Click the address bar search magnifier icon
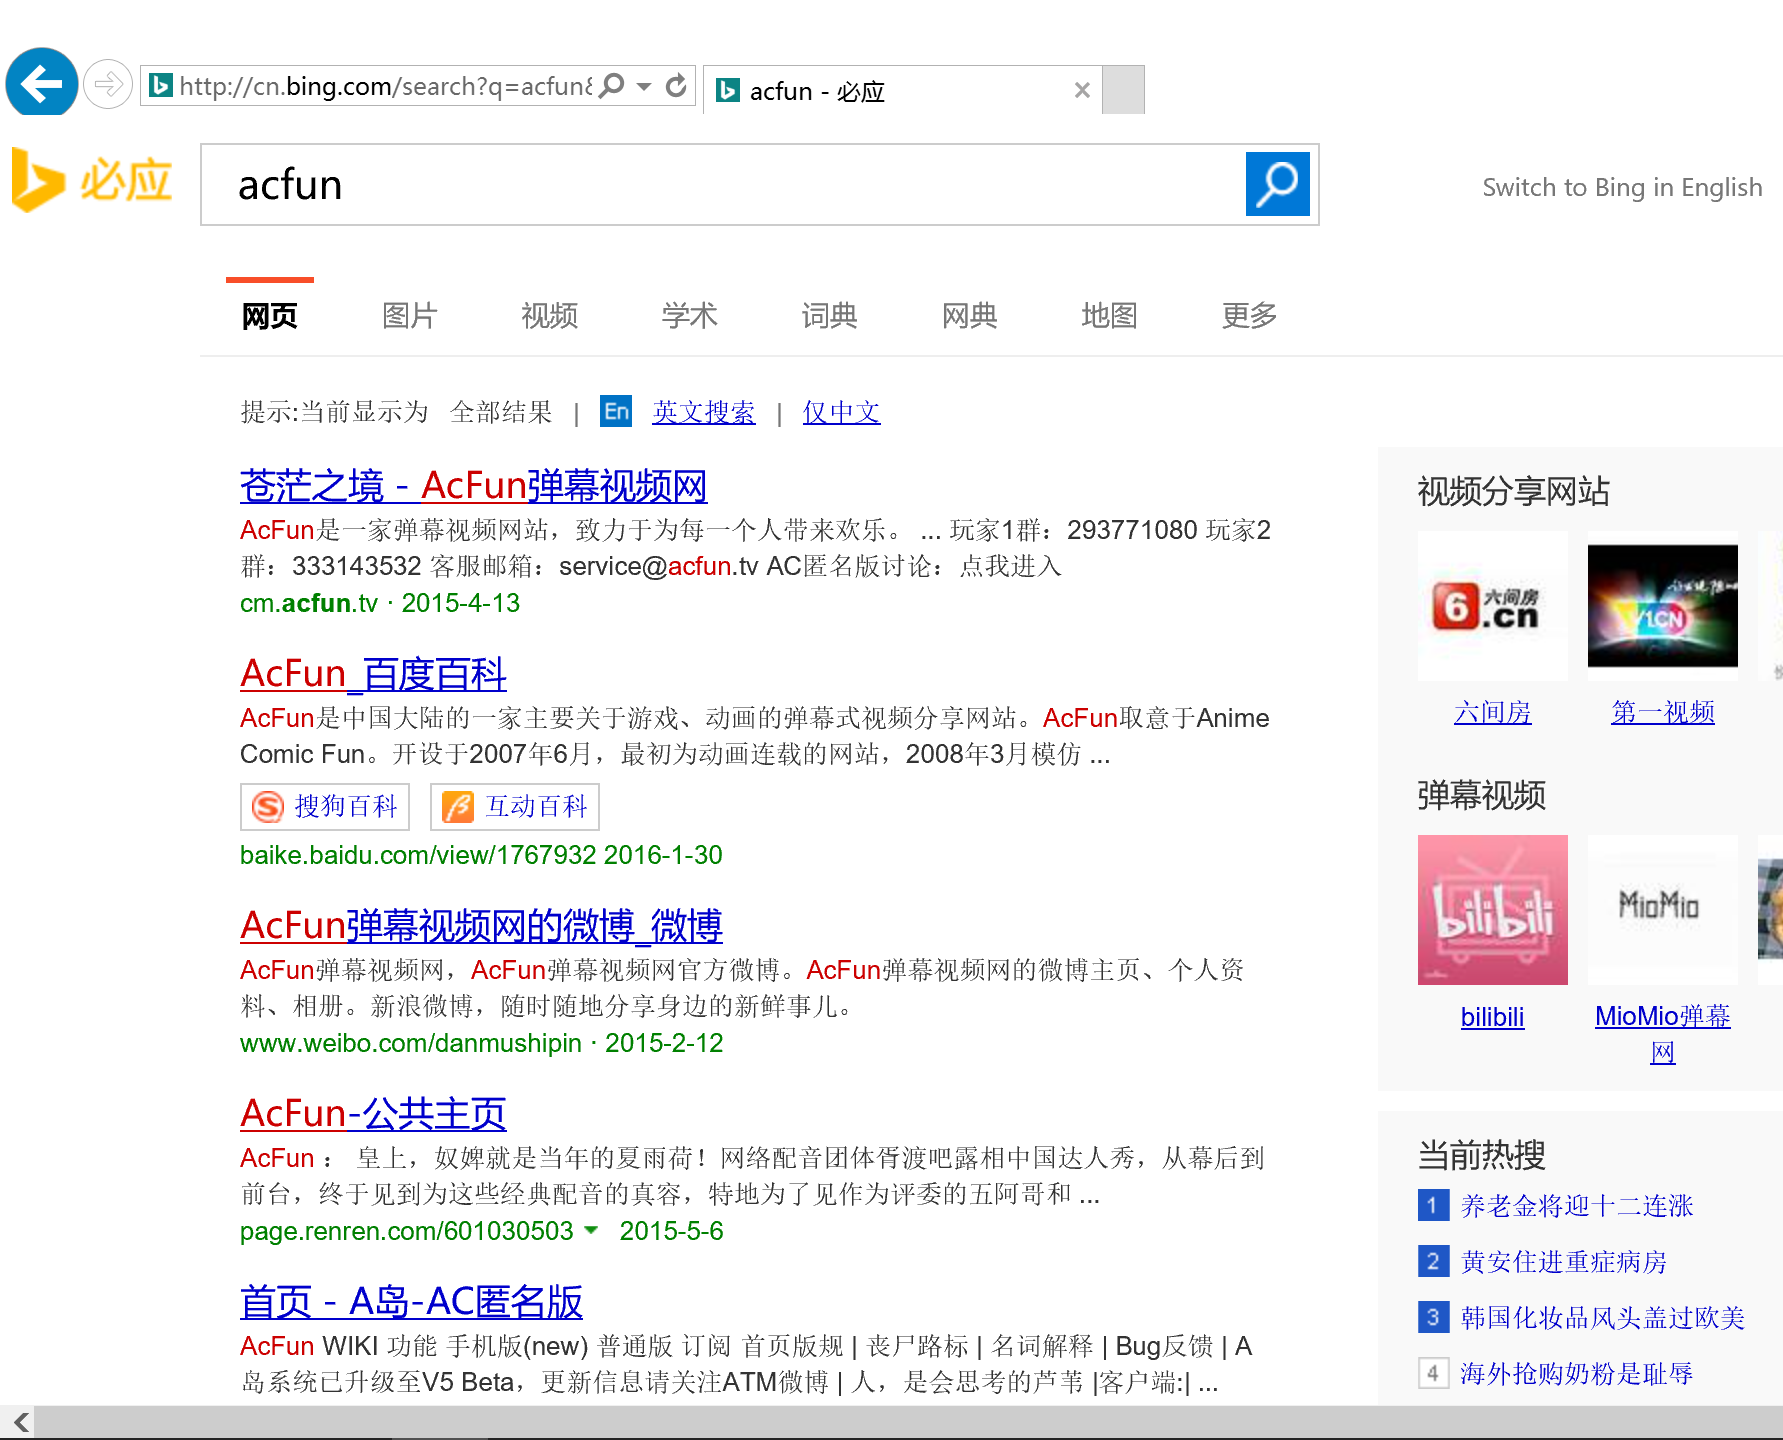 tap(611, 85)
